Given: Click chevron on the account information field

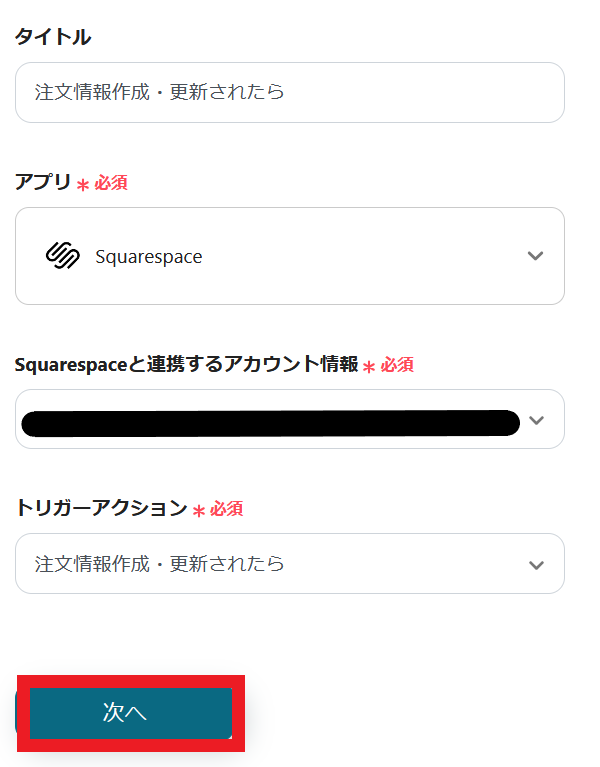Looking at the screenshot, I should point(537,420).
